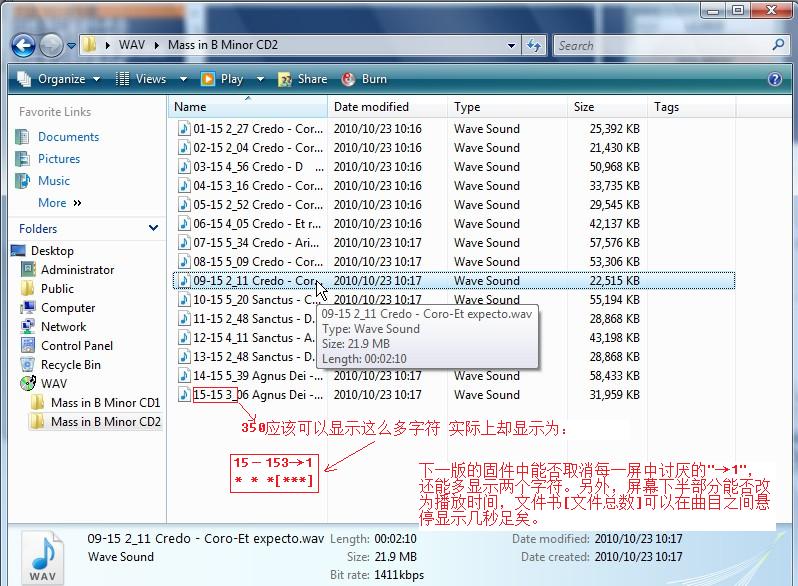Click size cell 31,959 KB
Image resolution: width=798 pixels, height=586 pixels.
[614, 395]
